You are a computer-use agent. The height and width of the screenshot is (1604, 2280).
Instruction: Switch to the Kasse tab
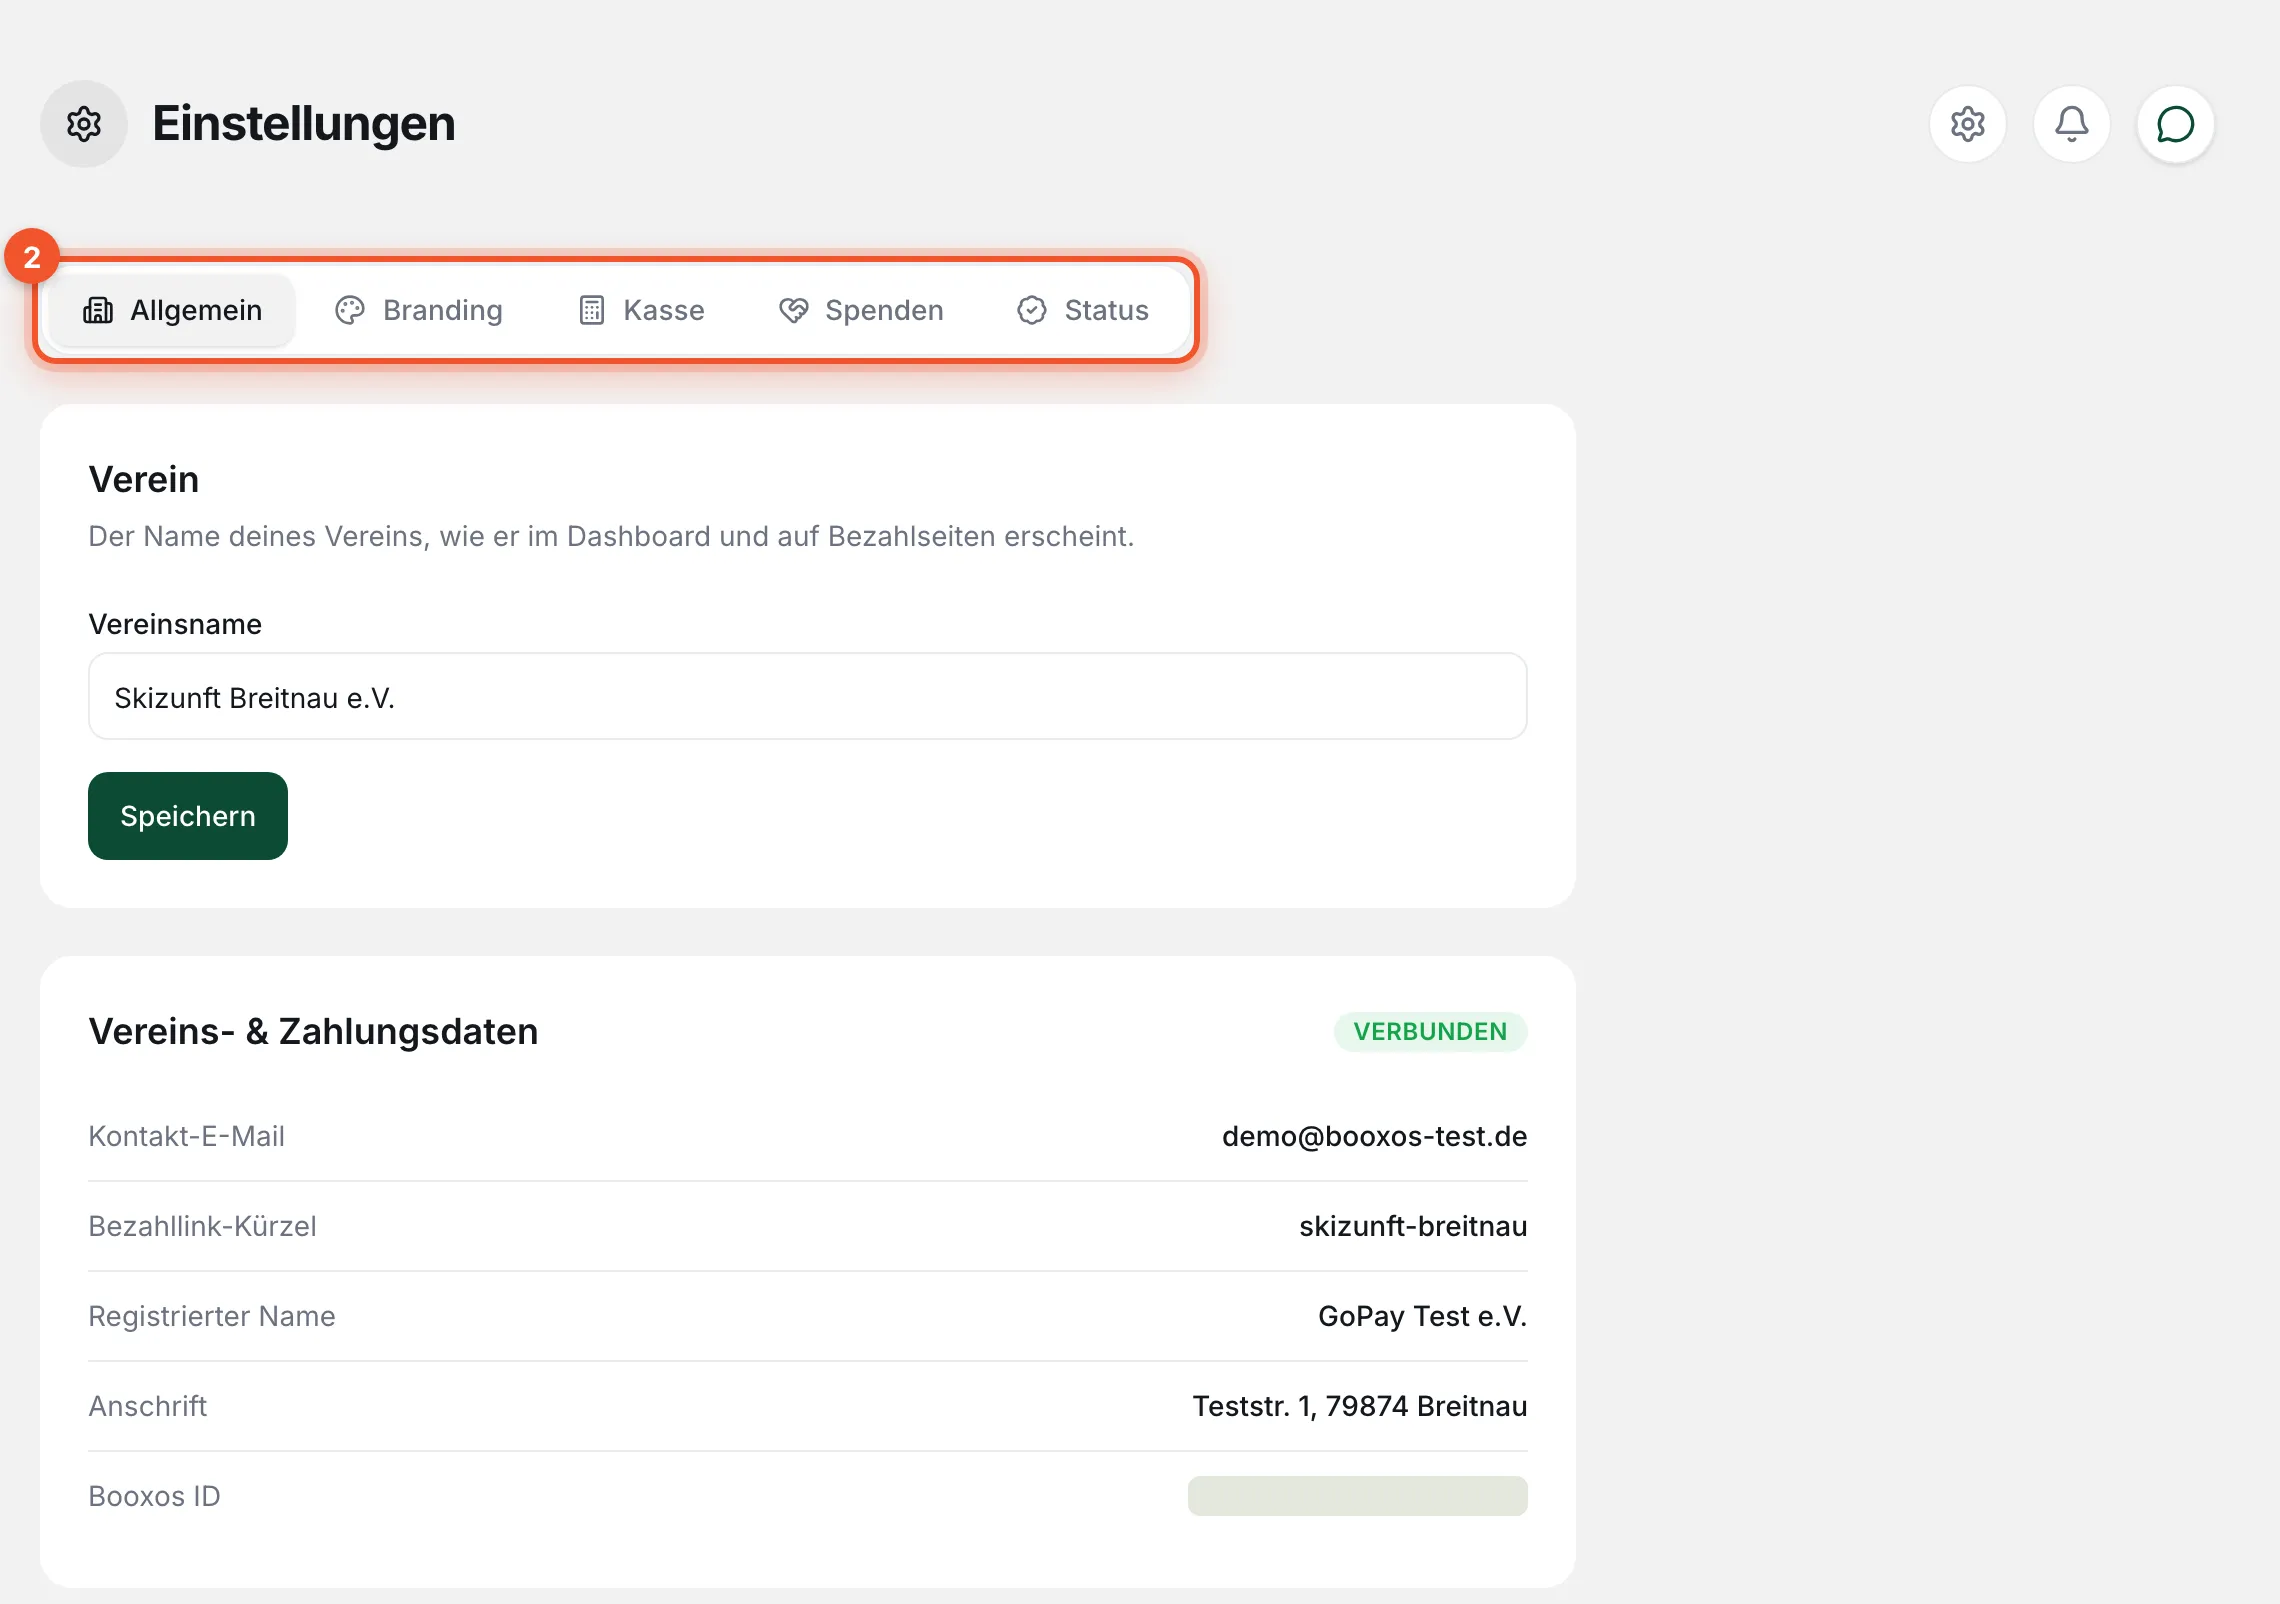coord(642,310)
